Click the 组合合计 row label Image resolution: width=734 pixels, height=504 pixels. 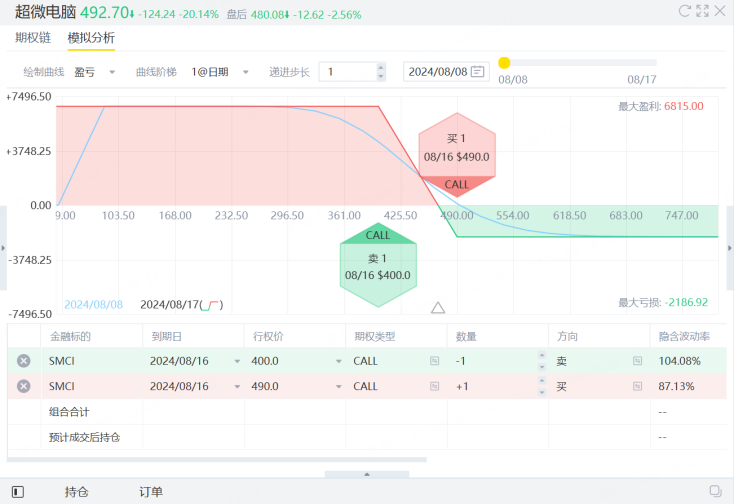69,412
